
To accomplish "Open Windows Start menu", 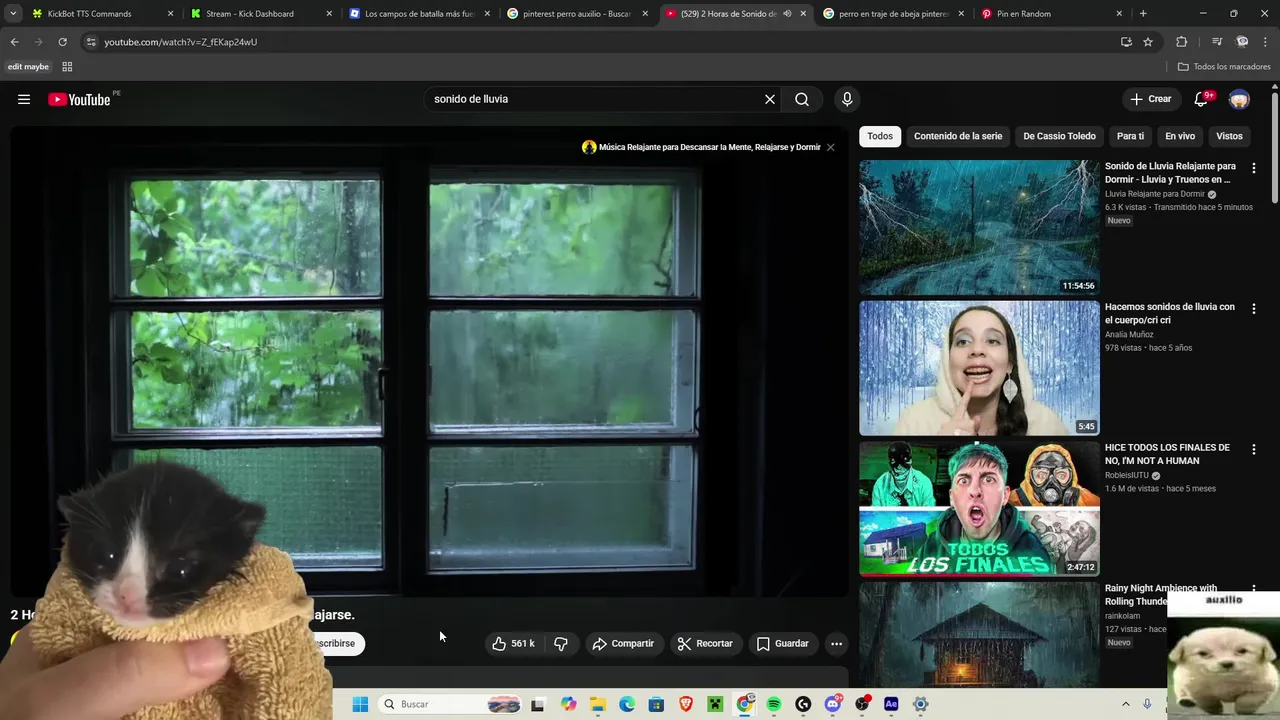I will 360,704.
